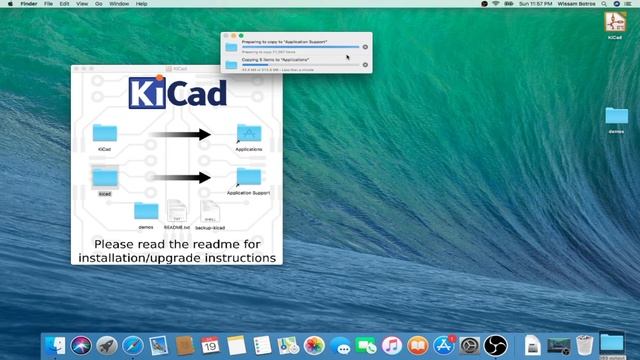Open the Finder menu
This screenshot has width=640, height=360.
29,4
